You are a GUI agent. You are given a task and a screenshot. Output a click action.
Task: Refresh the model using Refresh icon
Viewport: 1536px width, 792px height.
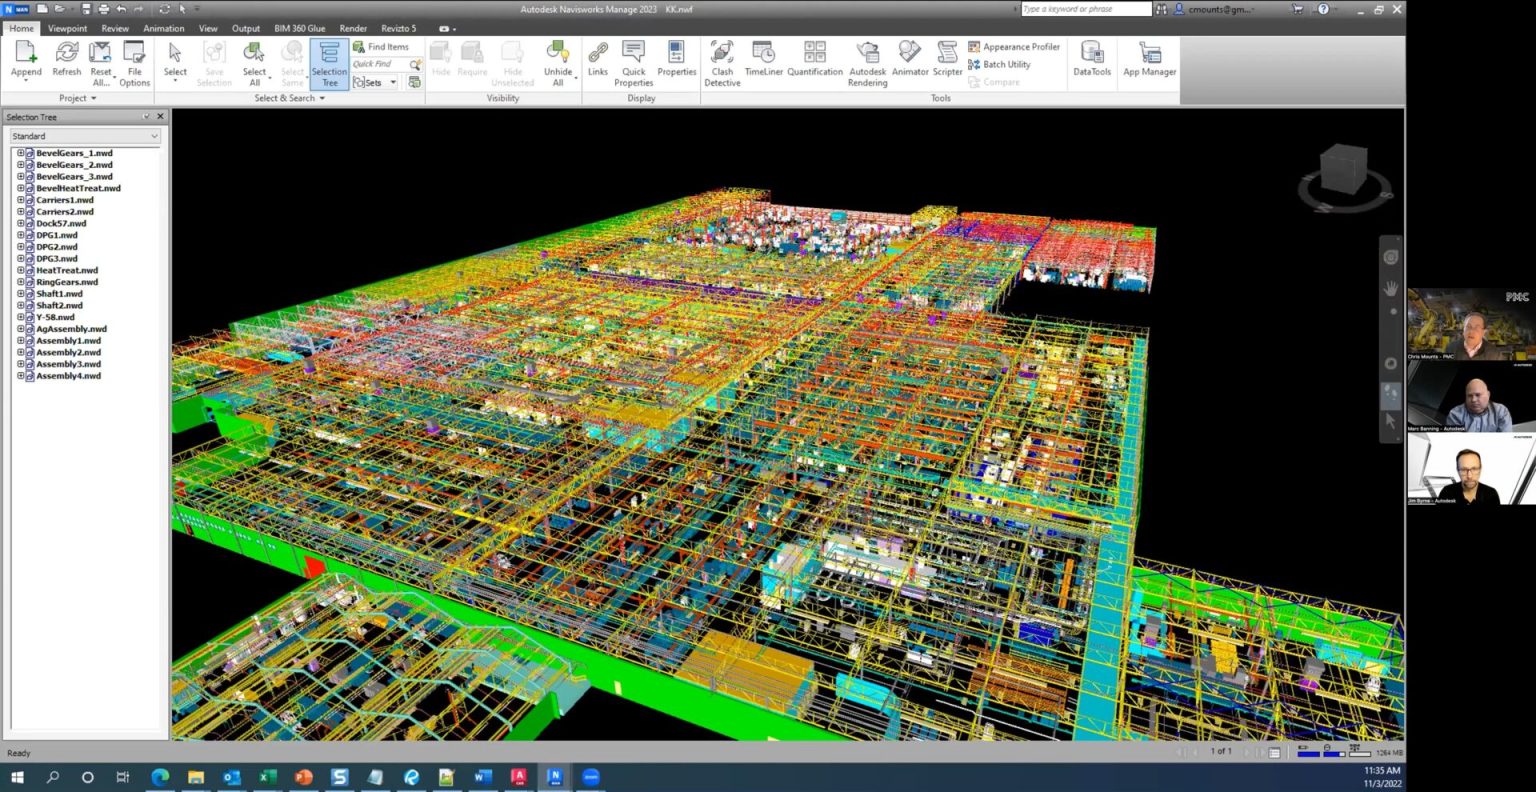click(x=67, y=60)
